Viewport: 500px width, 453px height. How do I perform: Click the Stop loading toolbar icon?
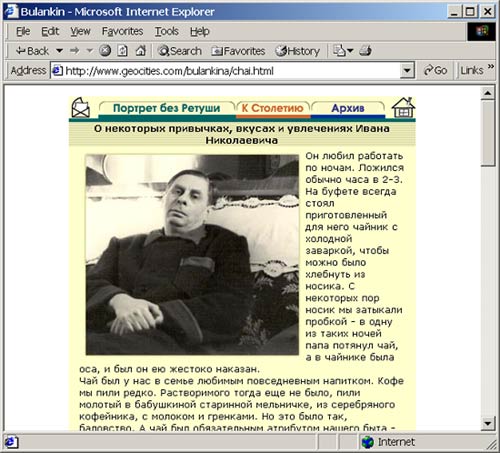coord(105,51)
